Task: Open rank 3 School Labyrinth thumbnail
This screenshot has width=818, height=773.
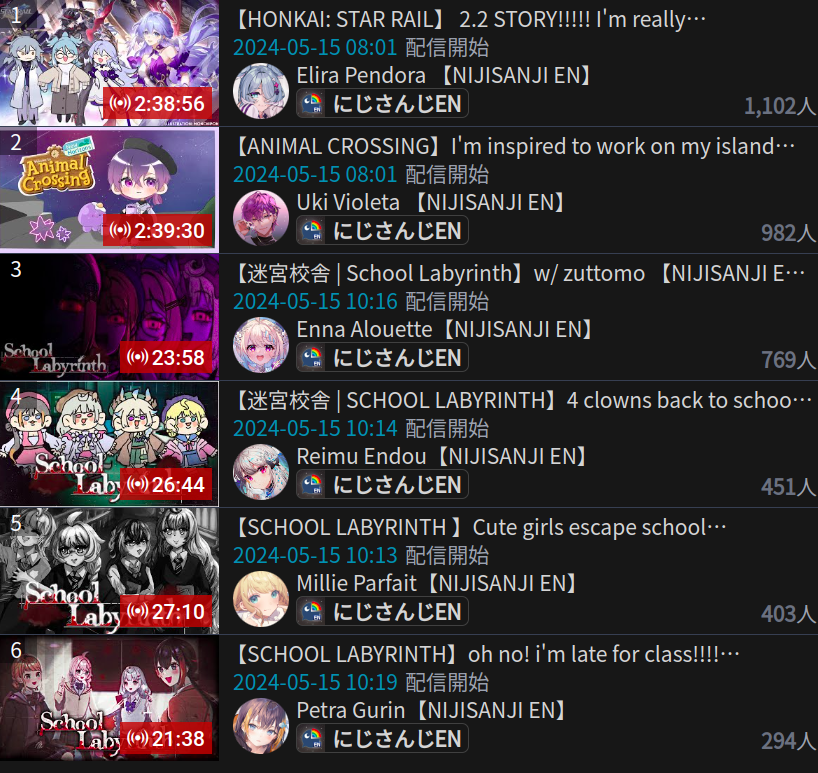Action: [110, 317]
